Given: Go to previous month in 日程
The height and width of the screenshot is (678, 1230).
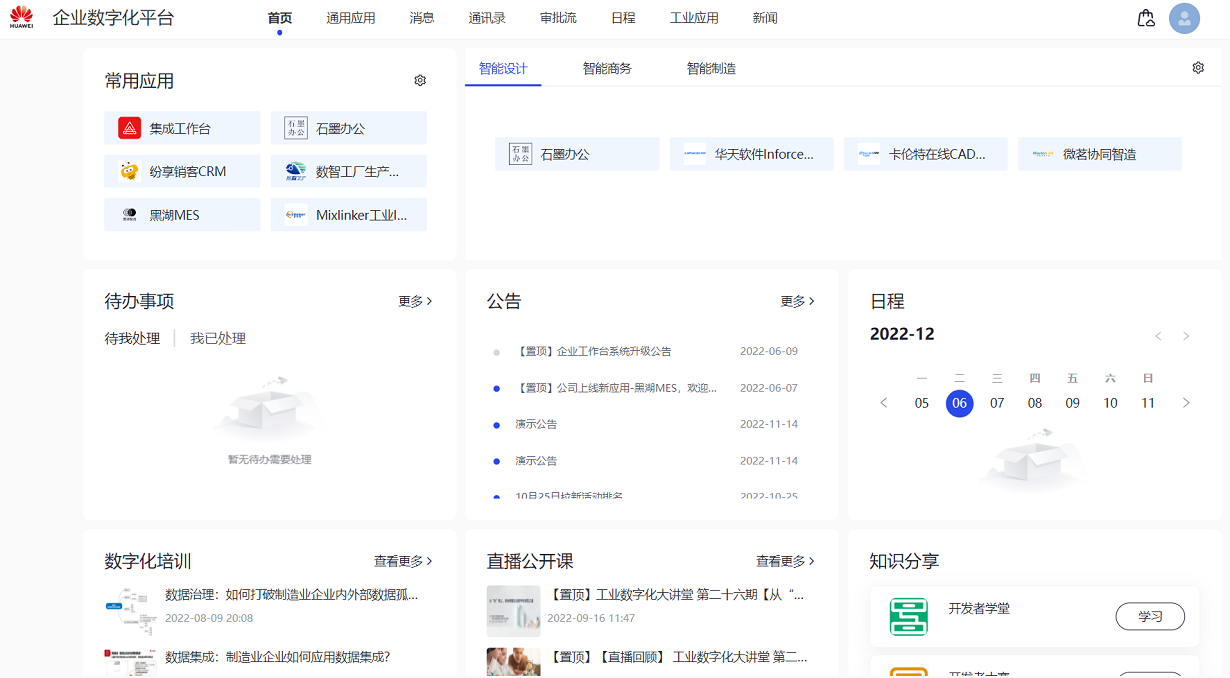Looking at the screenshot, I should pos(1158,336).
